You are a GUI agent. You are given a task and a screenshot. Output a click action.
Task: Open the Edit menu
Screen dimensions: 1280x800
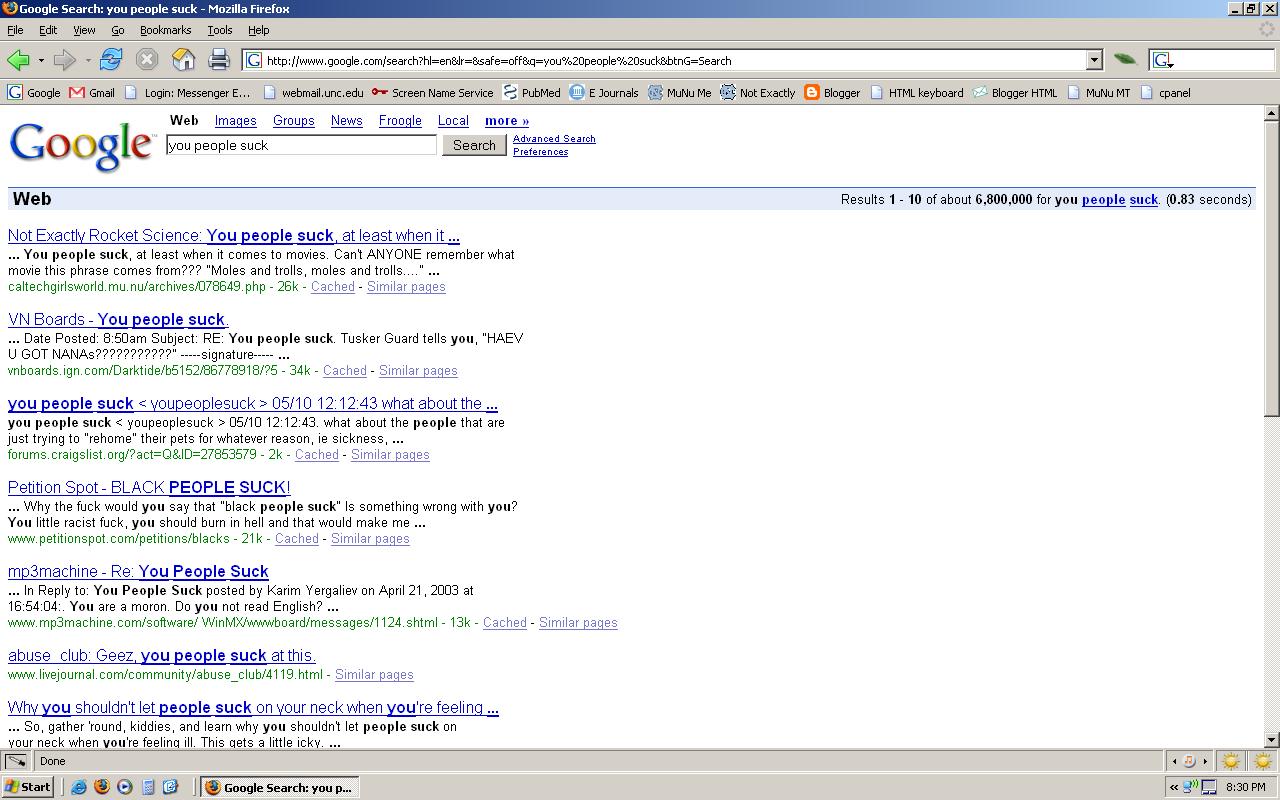[48, 30]
